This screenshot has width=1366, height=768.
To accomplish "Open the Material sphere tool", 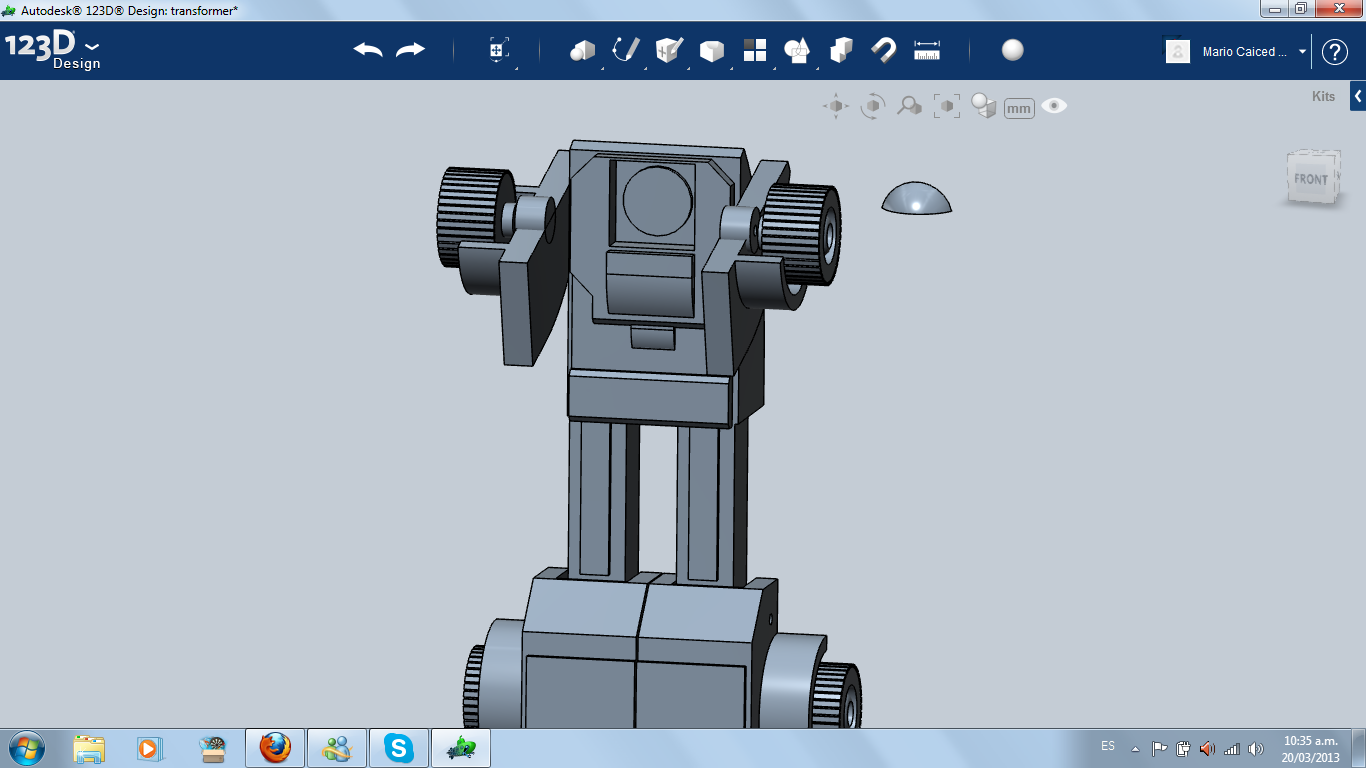I will [x=1013, y=50].
